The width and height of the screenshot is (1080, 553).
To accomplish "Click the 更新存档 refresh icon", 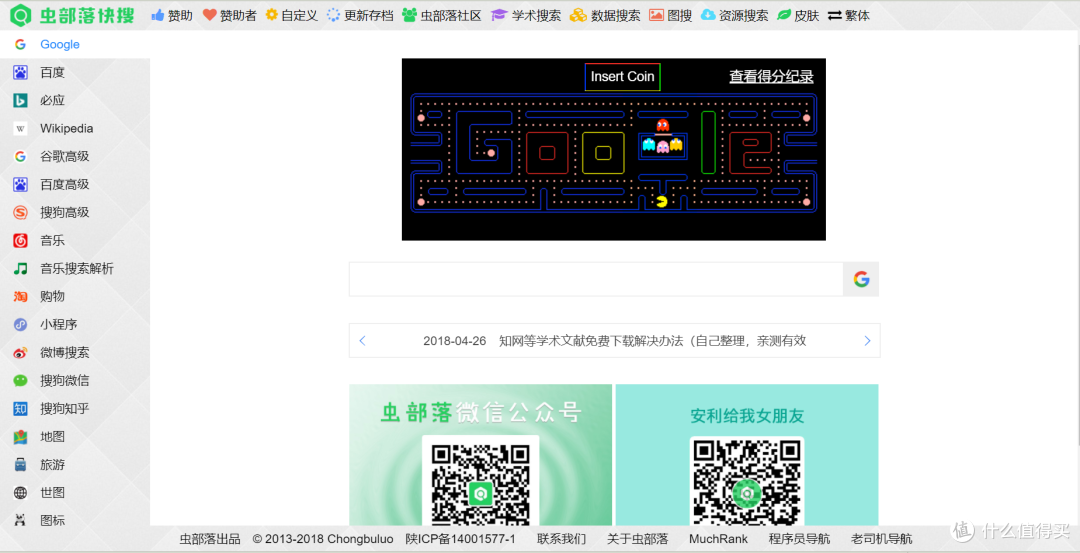I will click(x=333, y=15).
